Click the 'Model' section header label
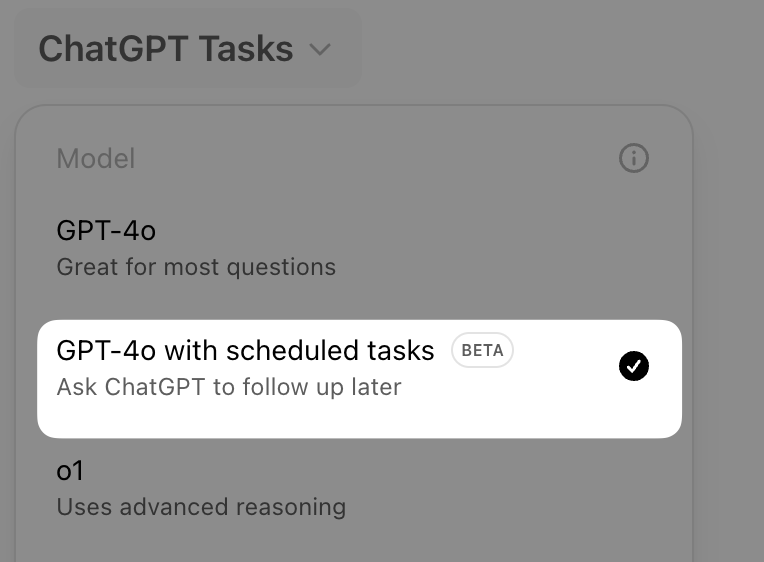Screen dimensions: 764x562 click(x=96, y=158)
